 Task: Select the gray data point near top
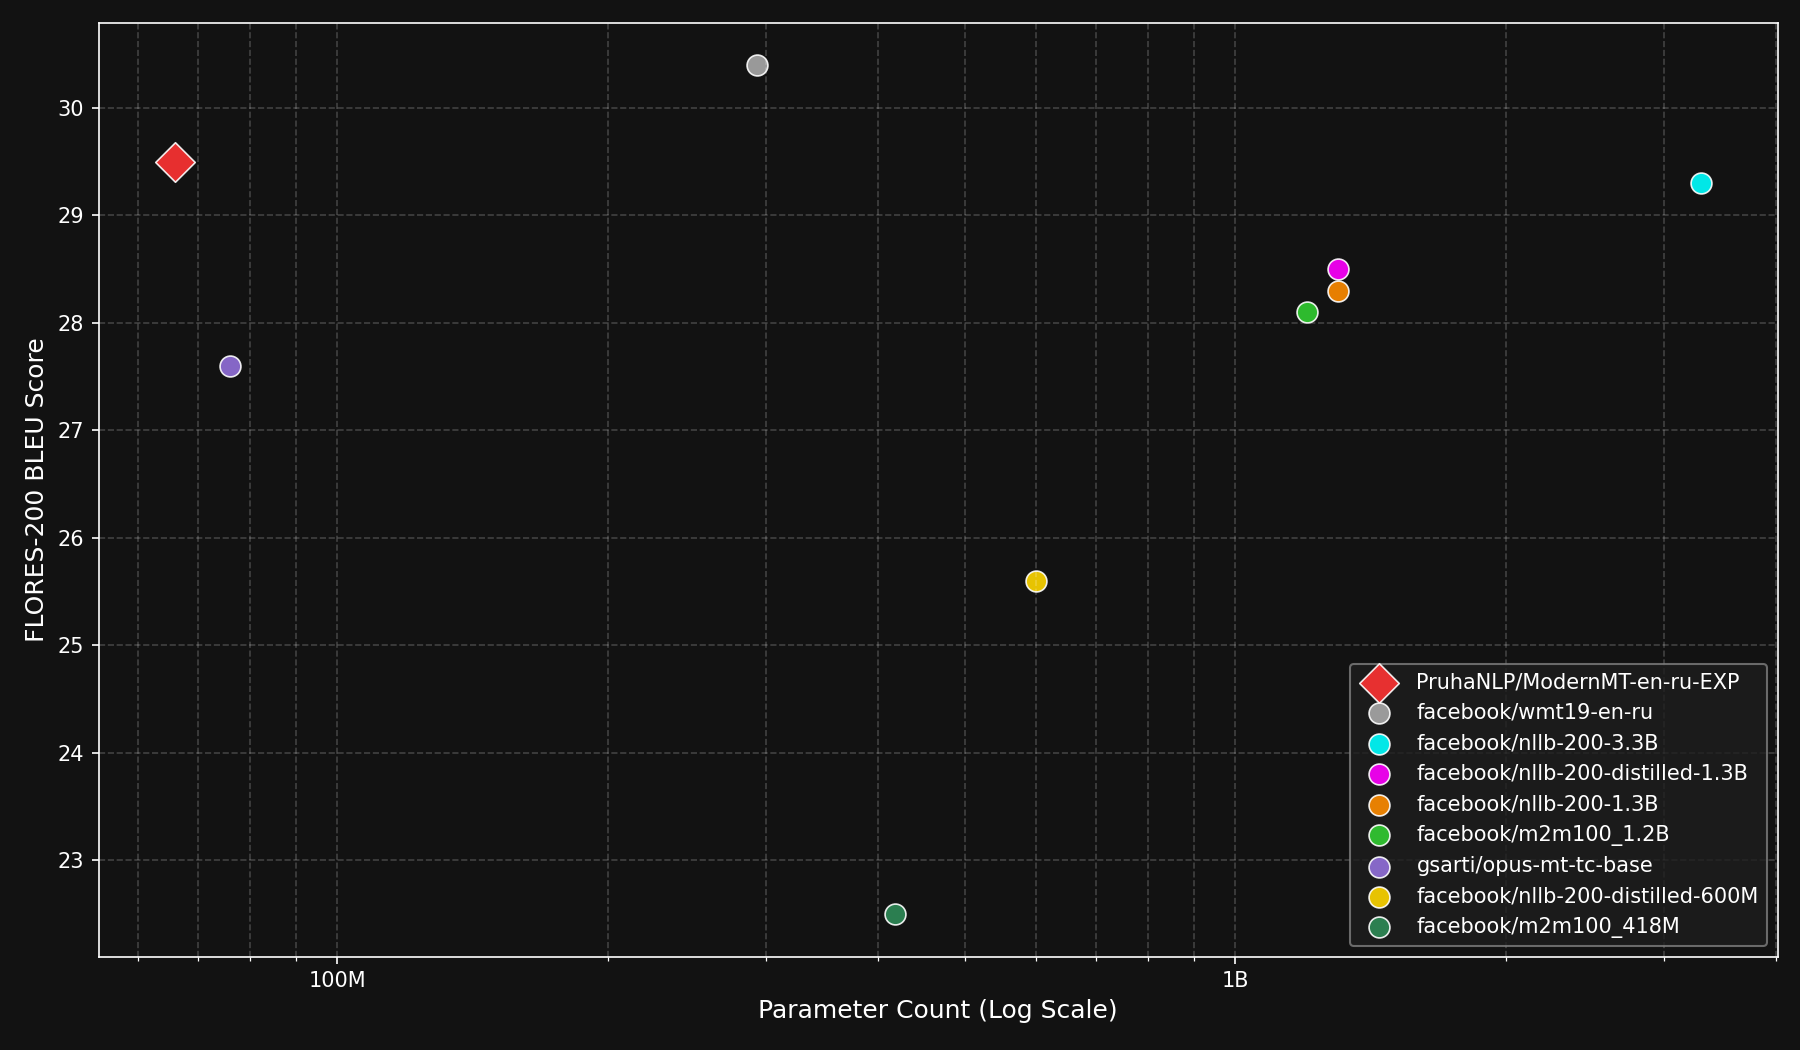(757, 66)
